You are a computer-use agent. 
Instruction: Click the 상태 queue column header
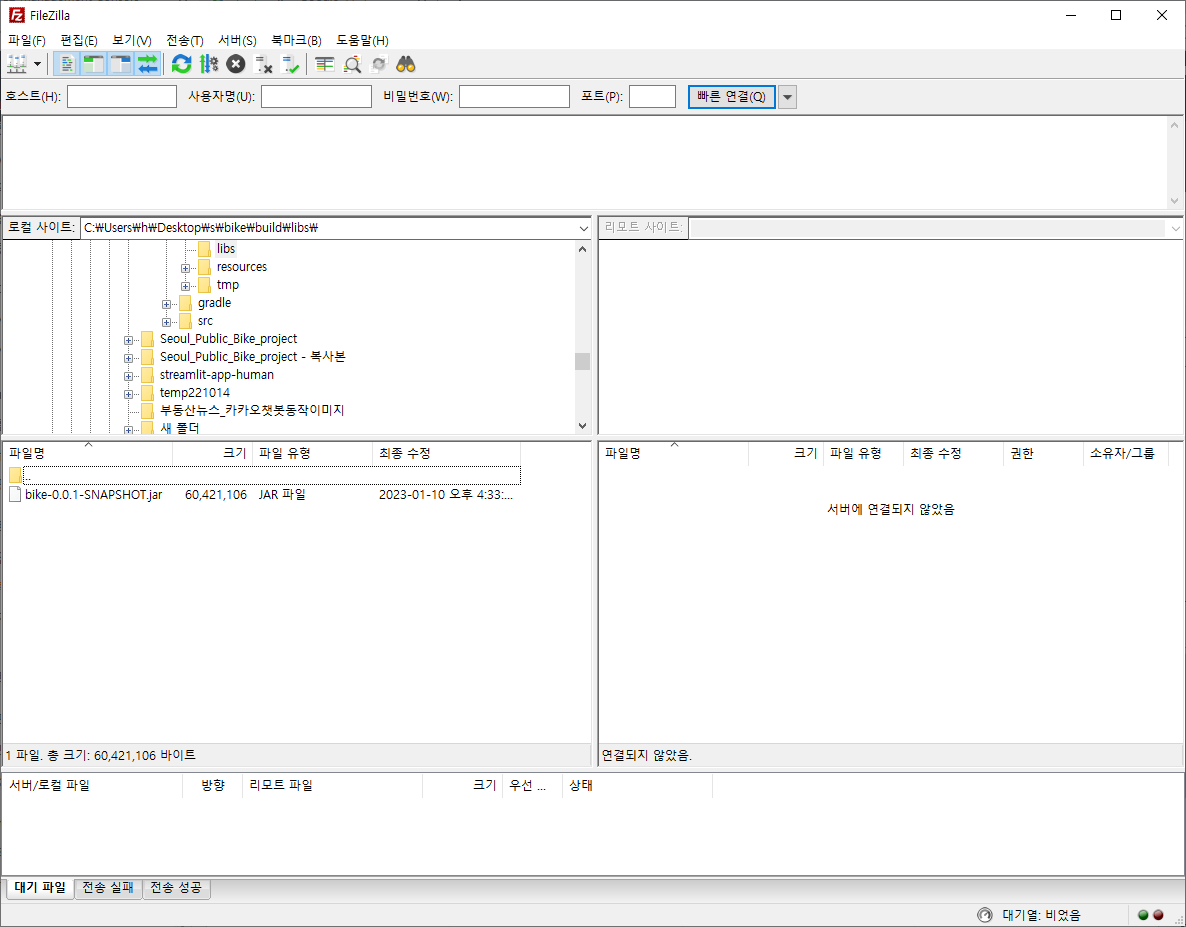coord(637,786)
